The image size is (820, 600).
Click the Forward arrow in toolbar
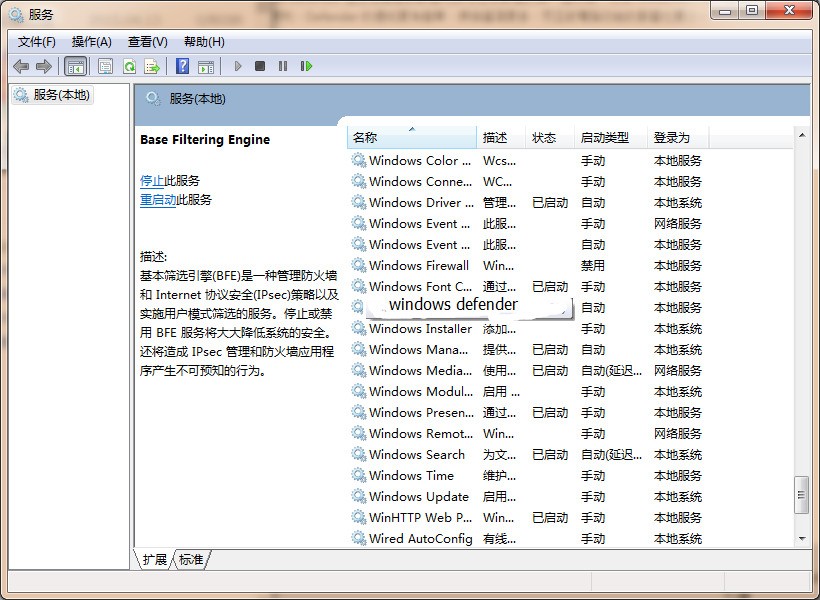pos(44,66)
